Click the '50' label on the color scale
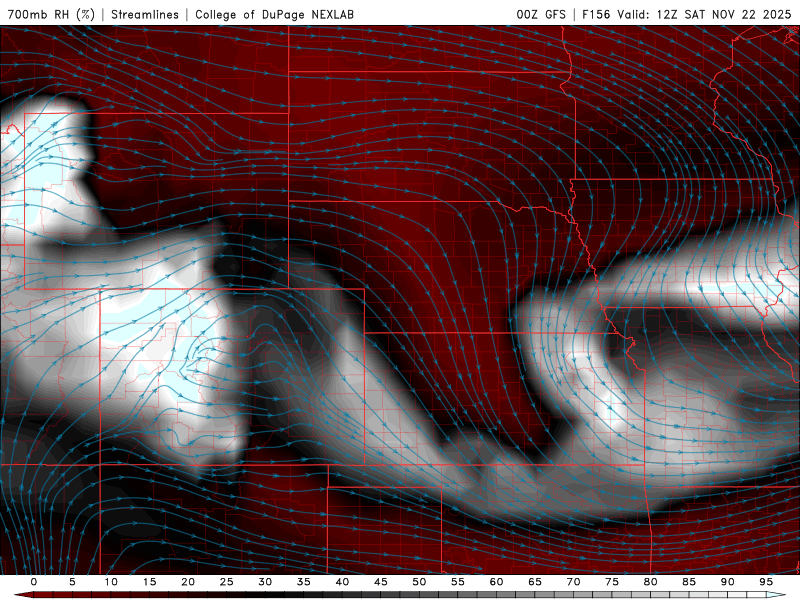Screen dimensions: 800x600 419,582
